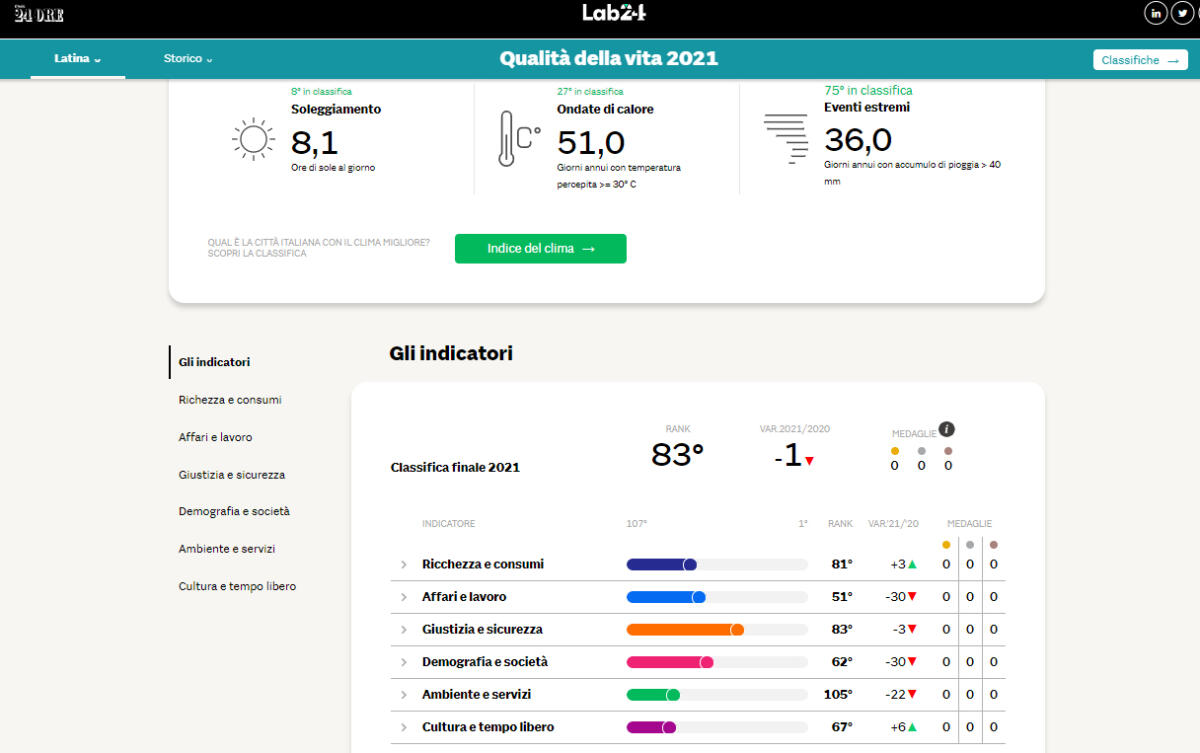Click the thermometer heat wave icon
This screenshot has height=753, width=1200.
coord(518,138)
